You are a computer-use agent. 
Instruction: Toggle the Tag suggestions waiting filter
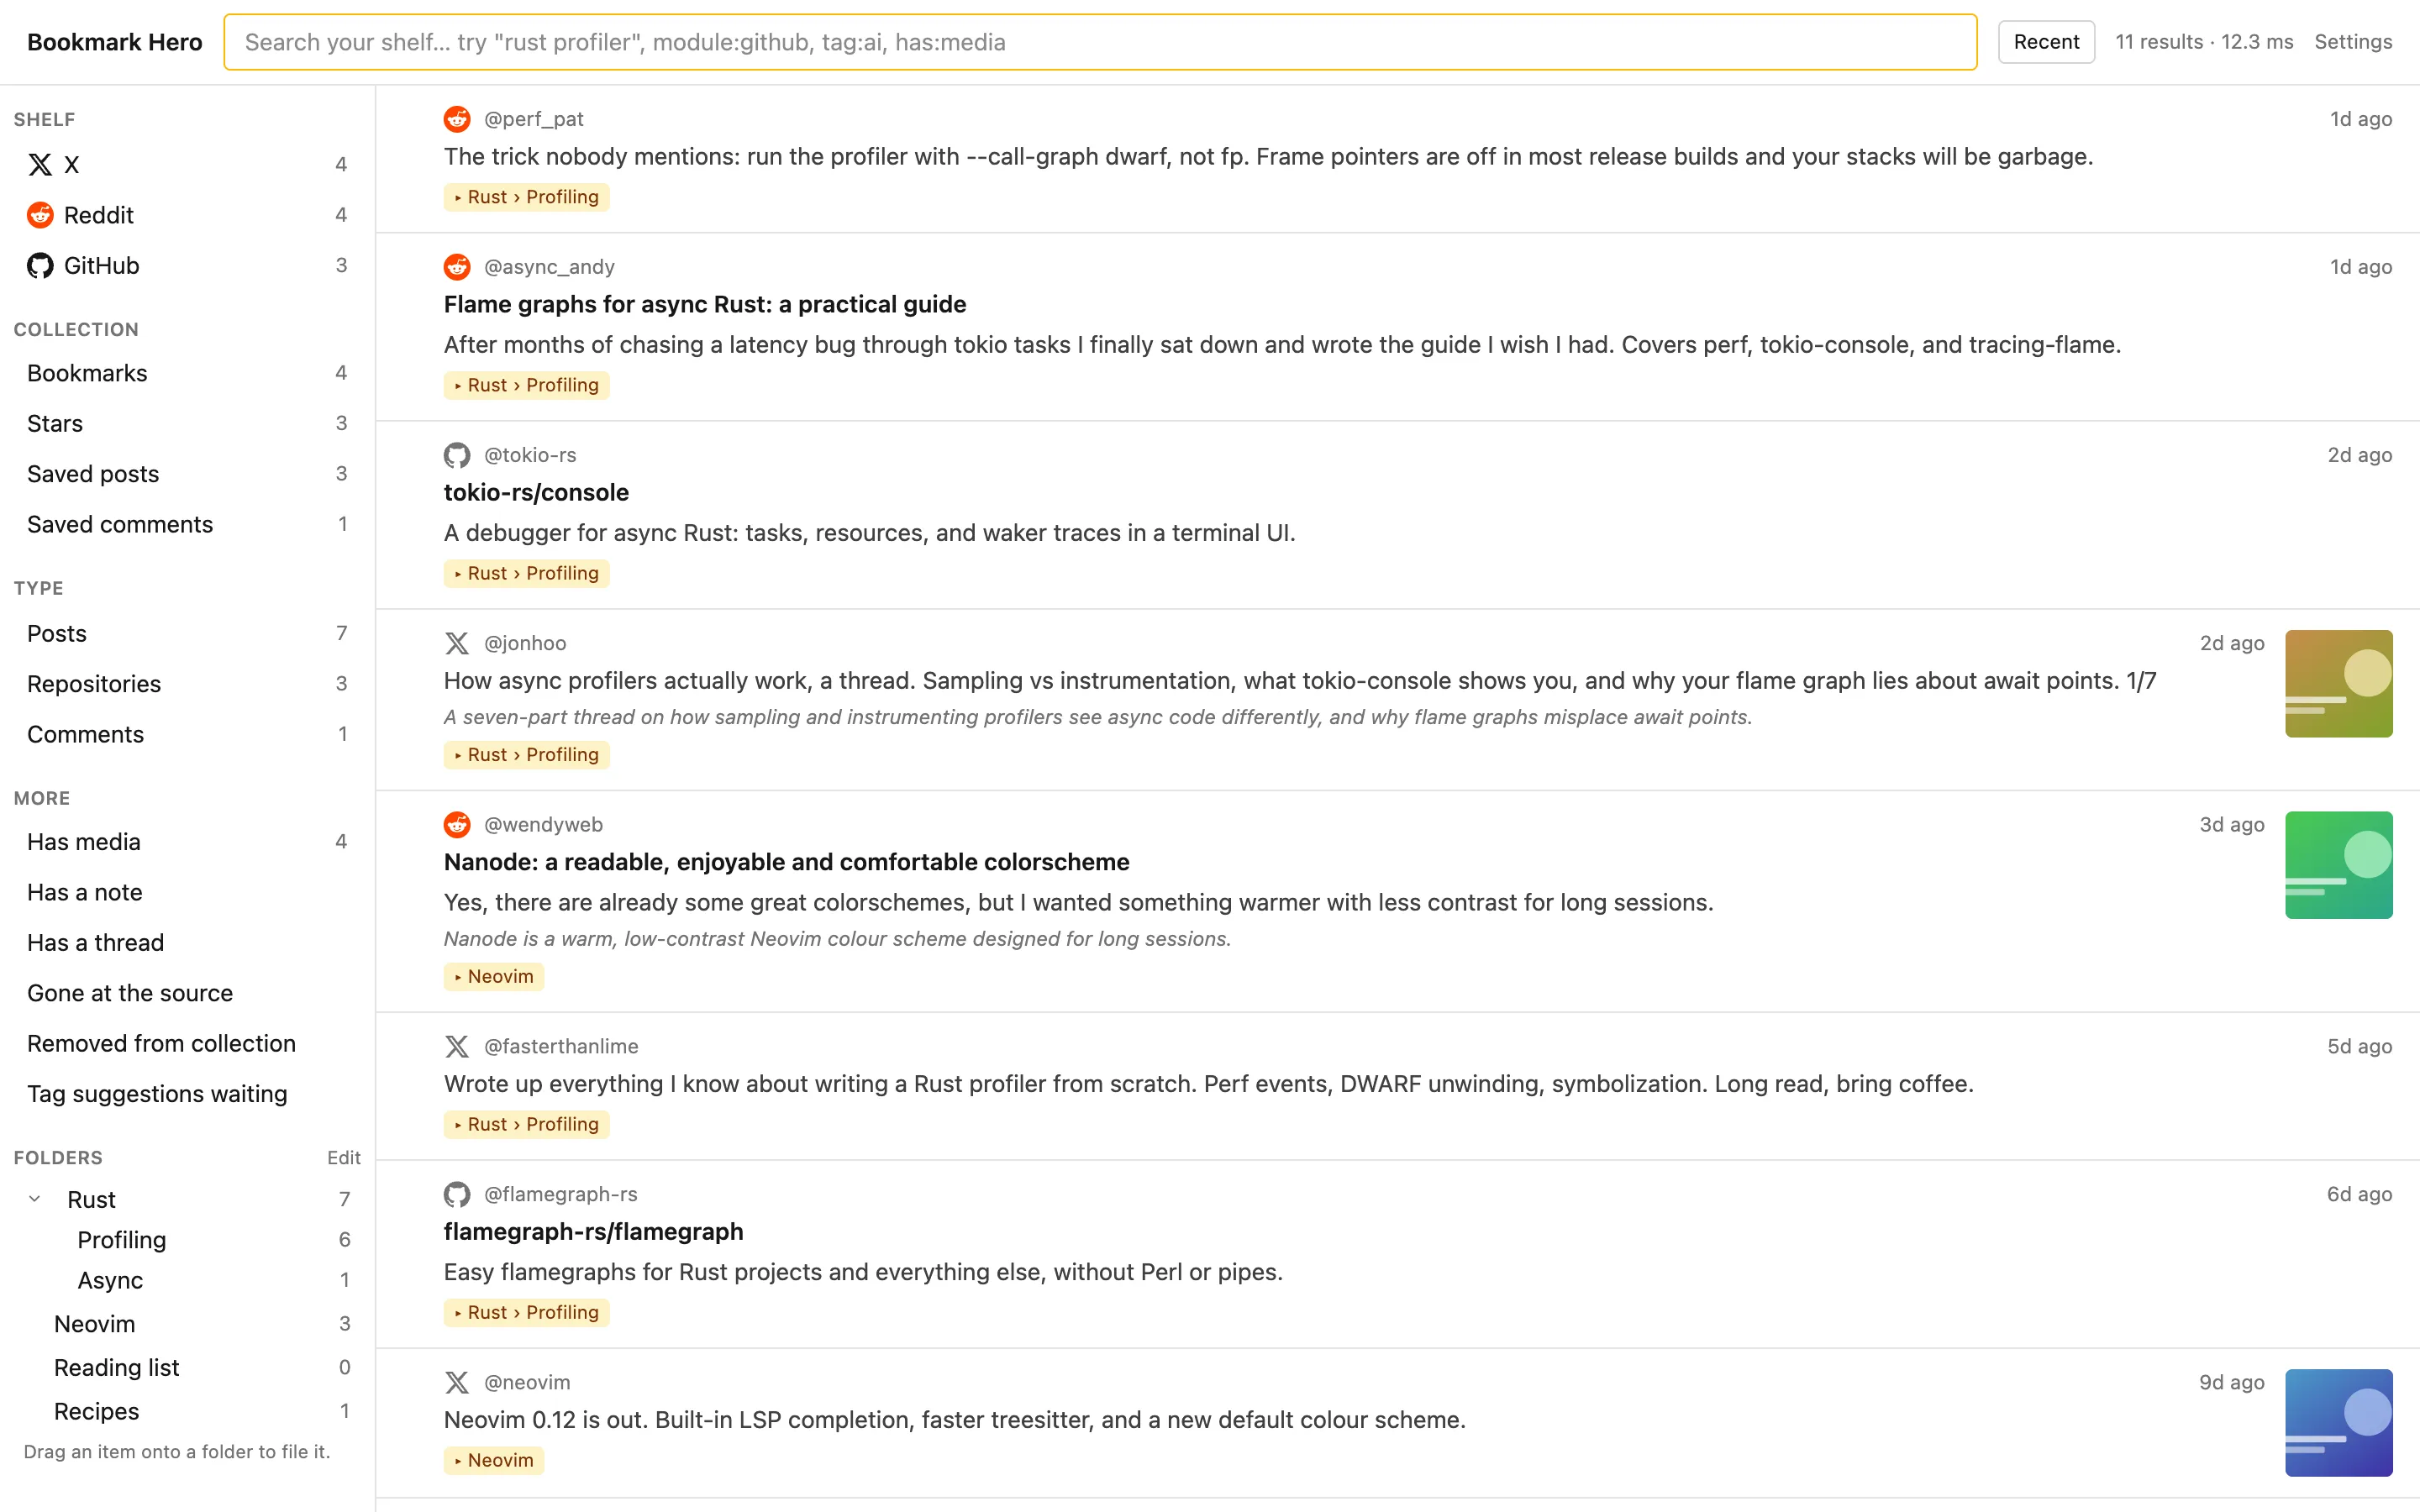click(x=187, y=1094)
